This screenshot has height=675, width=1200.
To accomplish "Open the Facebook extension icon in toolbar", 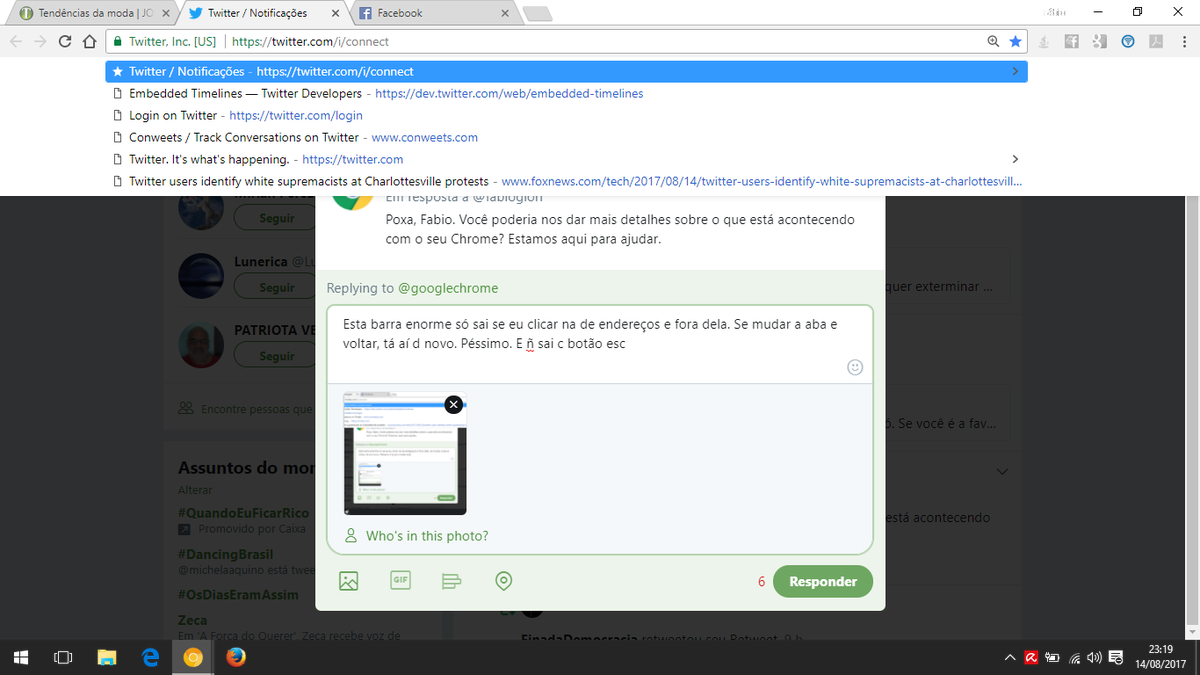I will click(x=1071, y=42).
